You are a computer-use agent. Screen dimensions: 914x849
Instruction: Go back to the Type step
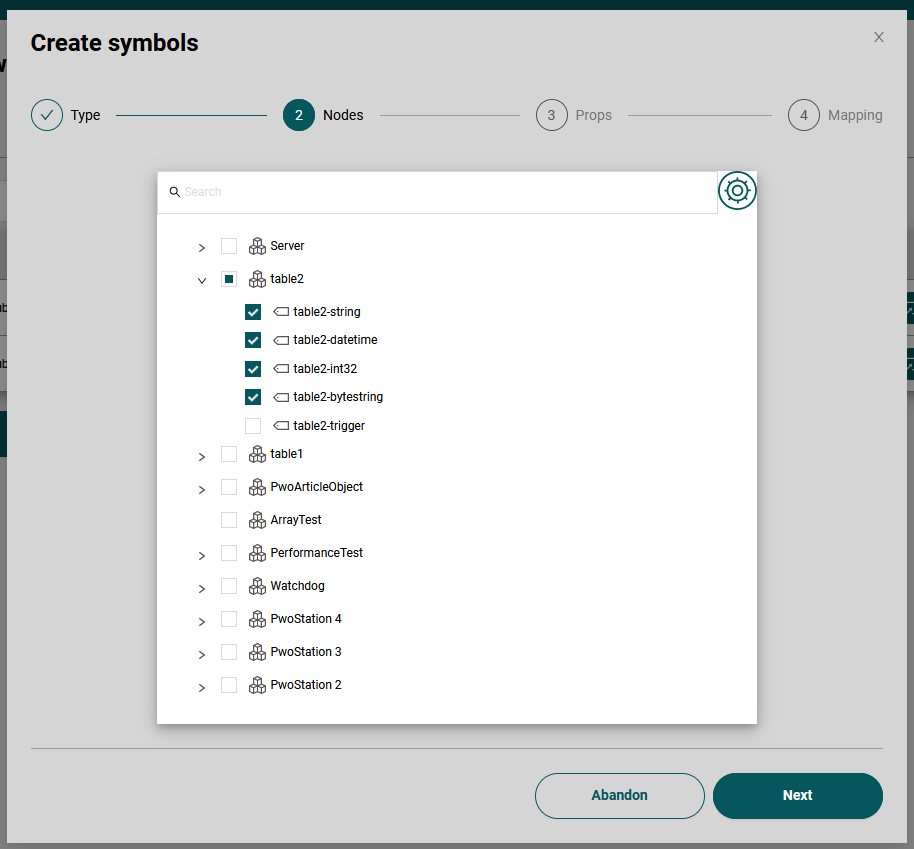click(47, 115)
